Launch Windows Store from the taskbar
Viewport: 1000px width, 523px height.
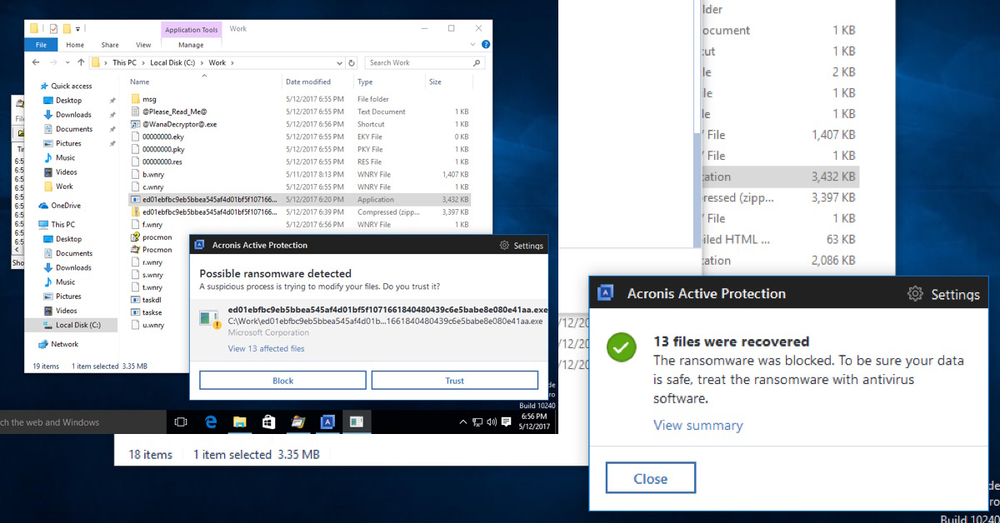[x=268, y=422]
